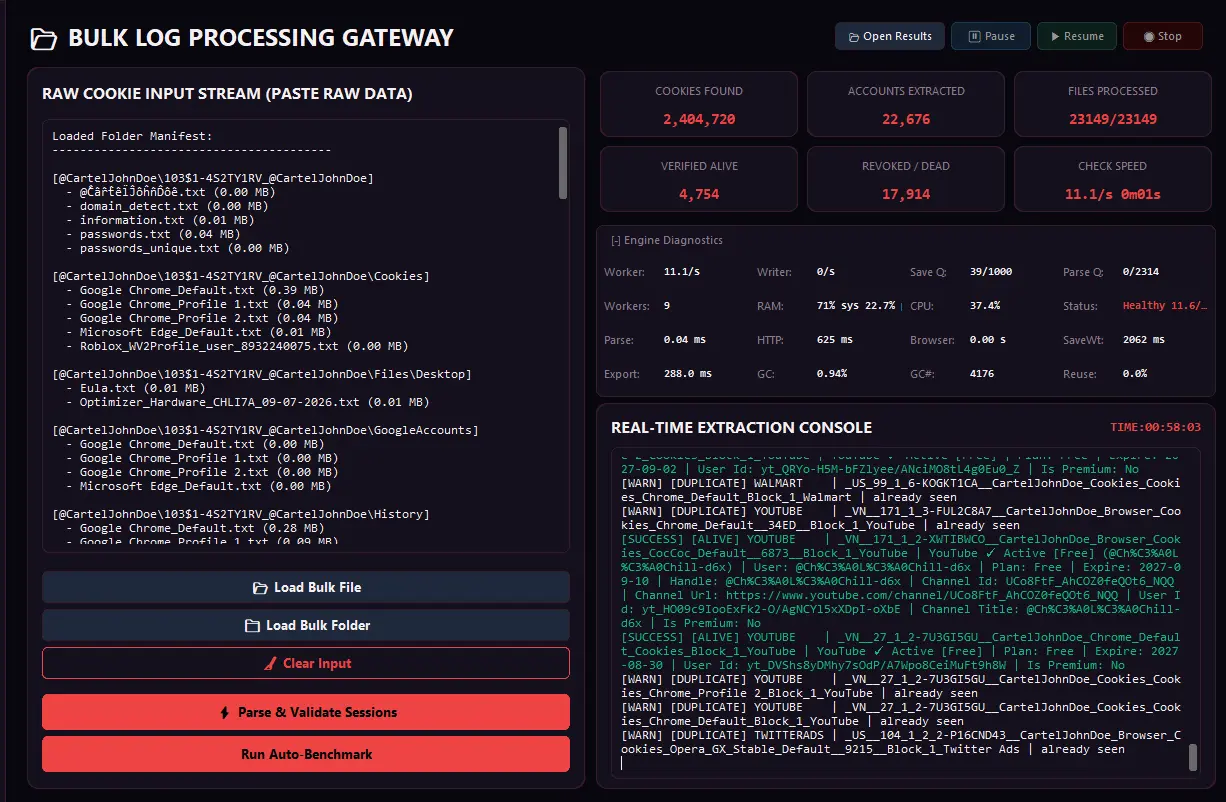The image size is (1226, 802).
Task: Click the Loaded Folder Manifest line
Action: tap(132, 136)
